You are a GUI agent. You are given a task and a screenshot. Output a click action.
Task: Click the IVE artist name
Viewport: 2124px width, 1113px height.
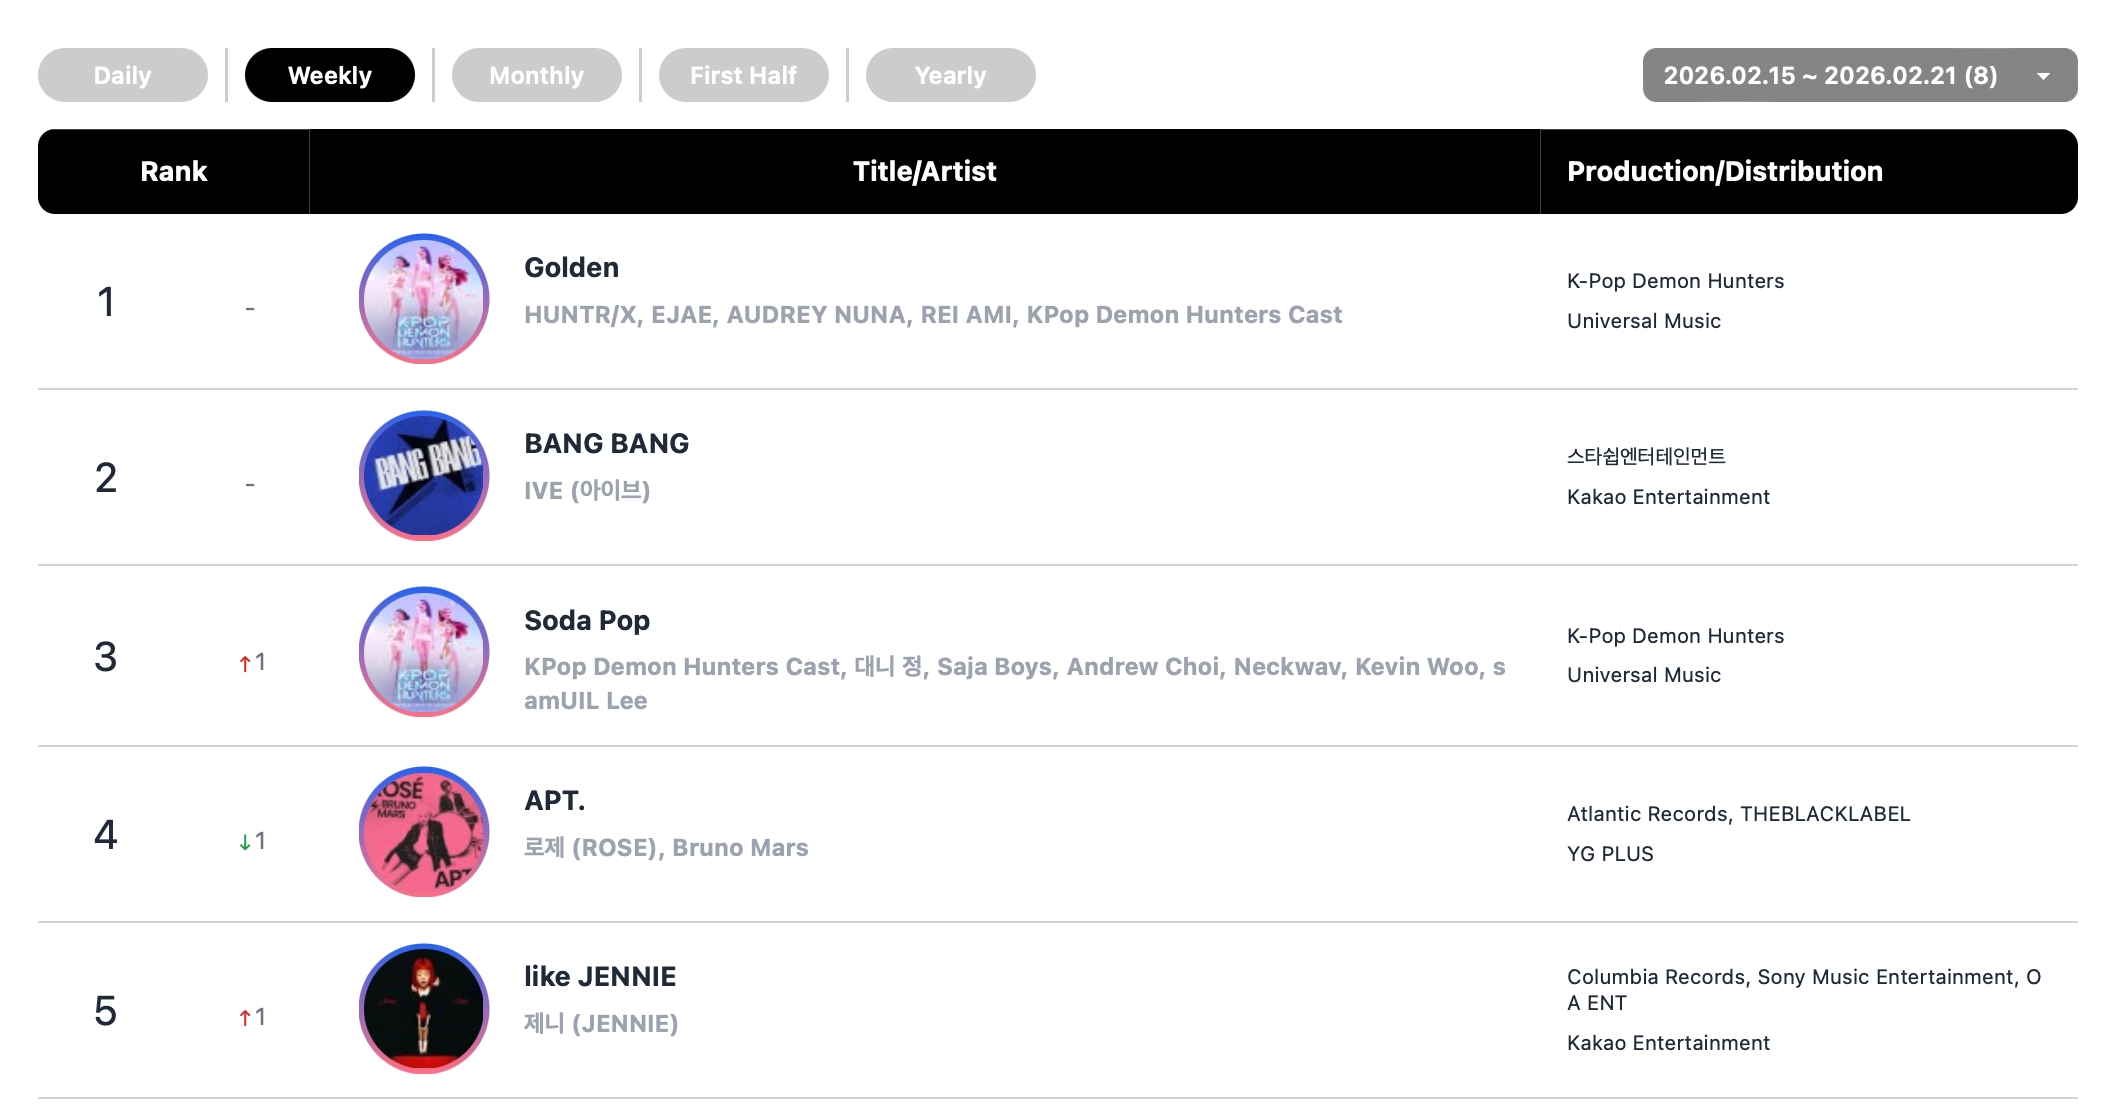587,491
